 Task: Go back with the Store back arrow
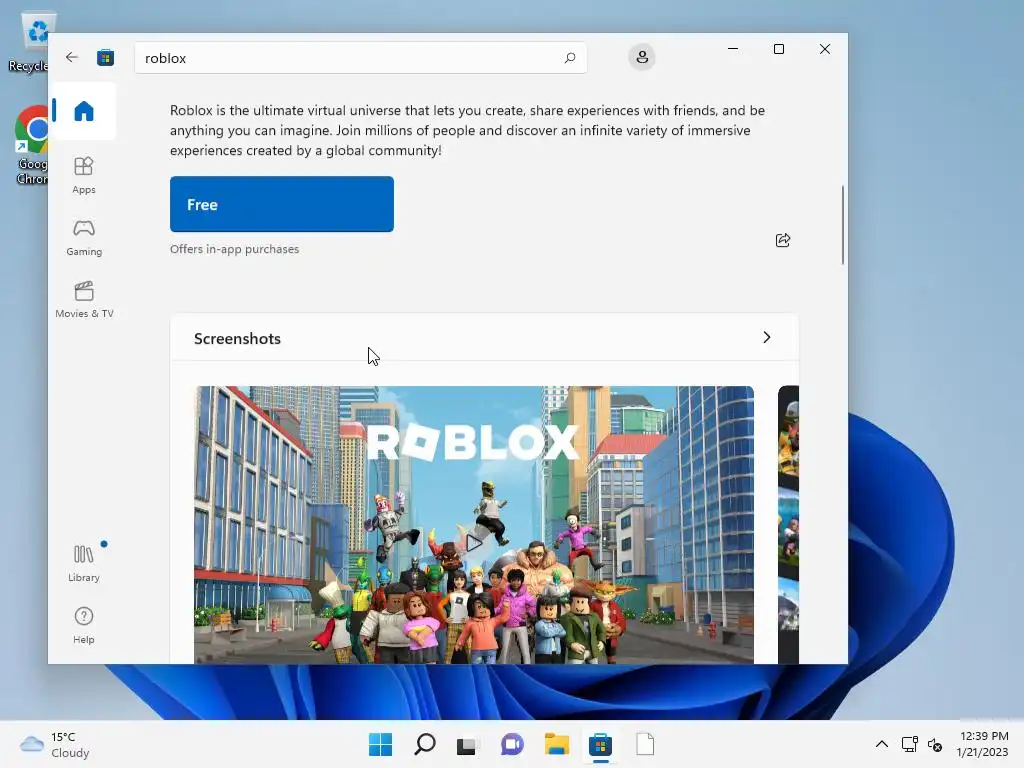tap(72, 57)
